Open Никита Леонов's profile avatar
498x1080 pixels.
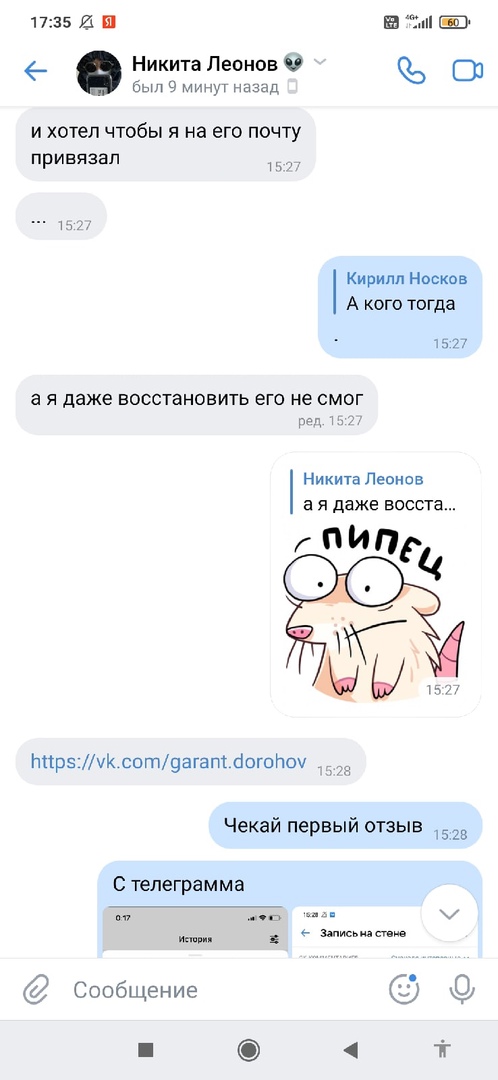tap(99, 72)
